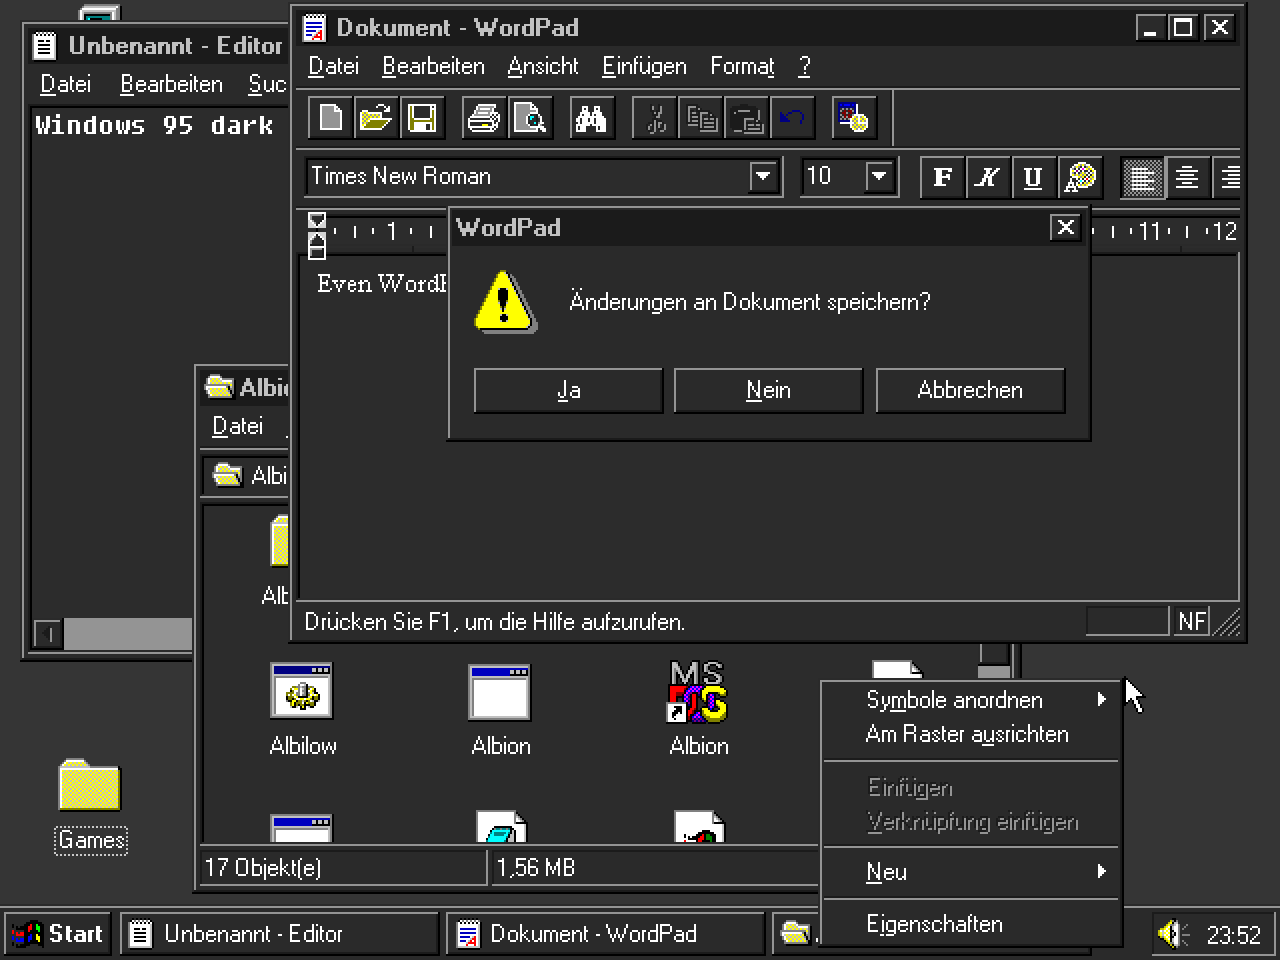1280x960 pixels.
Task: Toggle left text alignment in WordPad
Action: point(1142,177)
